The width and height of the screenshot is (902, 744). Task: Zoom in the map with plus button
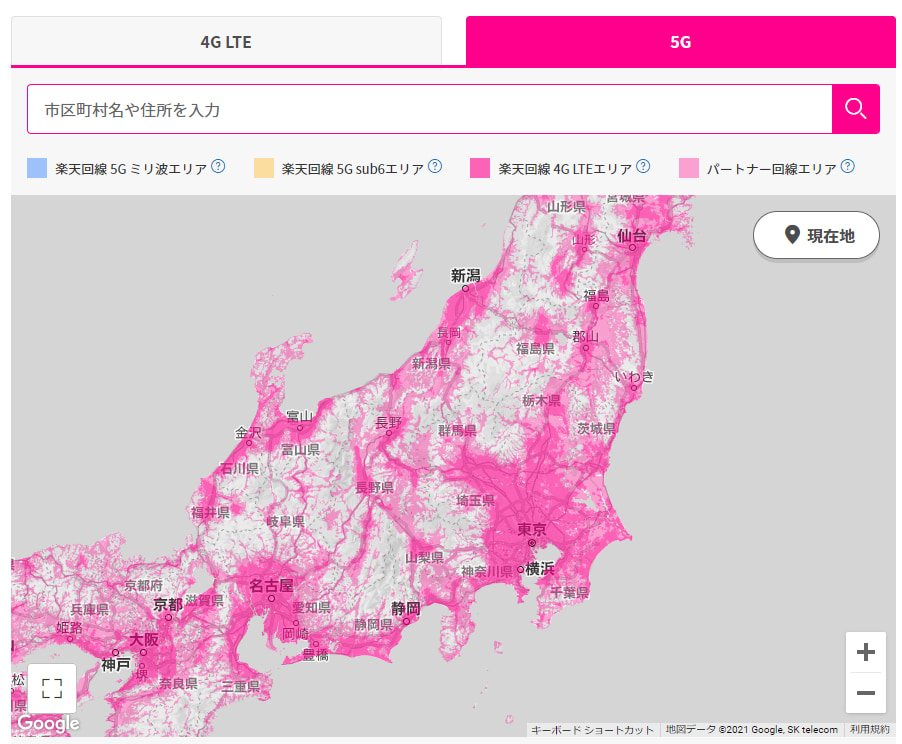pos(866,652)
